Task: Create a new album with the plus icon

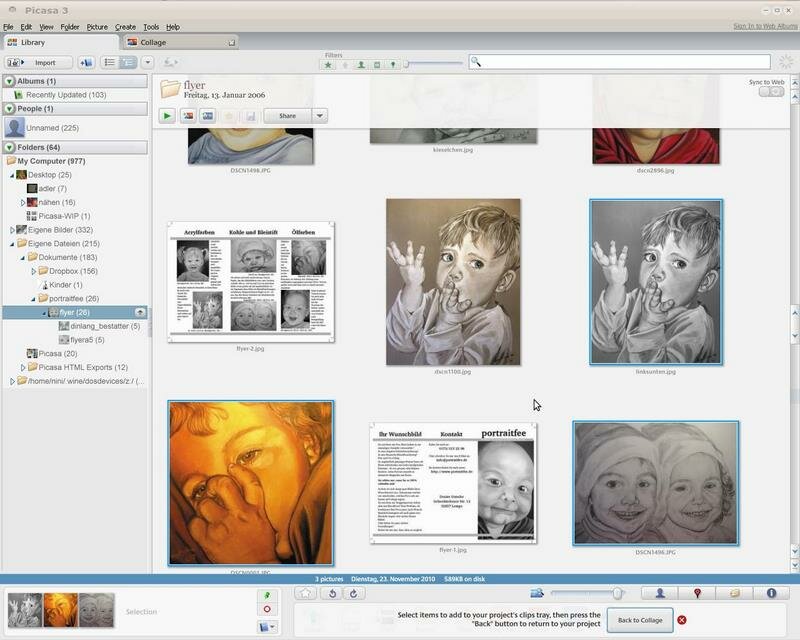Action: [86, 63]
